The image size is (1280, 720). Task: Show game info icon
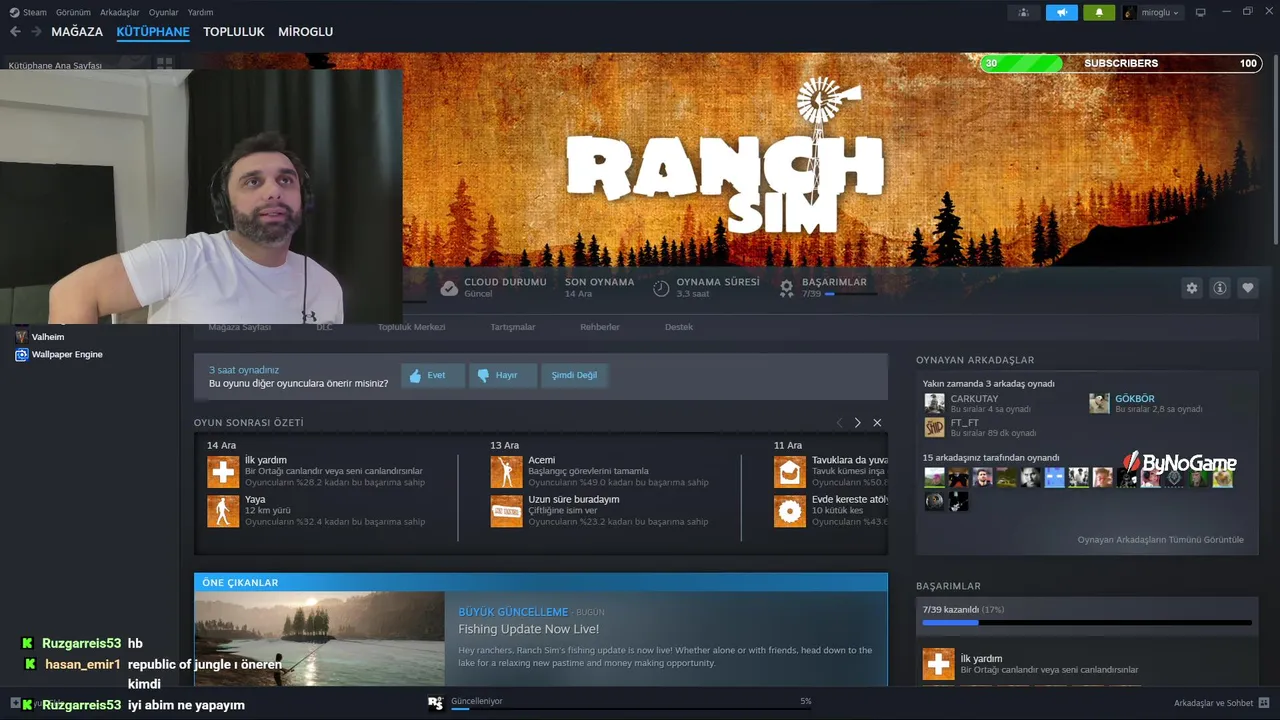[1220, 288]
